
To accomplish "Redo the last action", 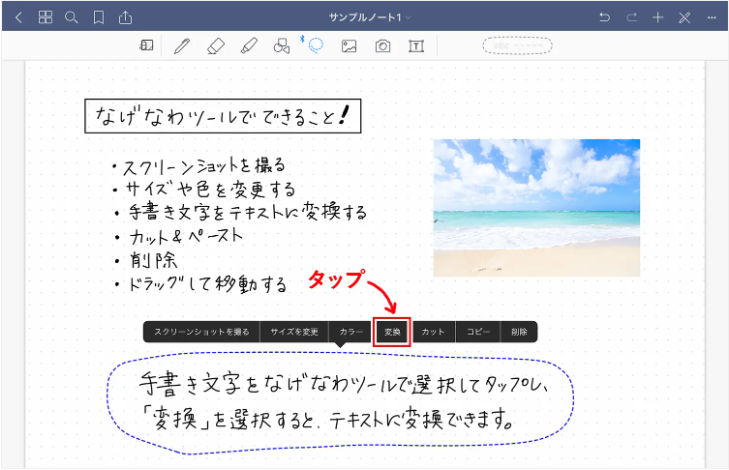I will pos(631,18).
